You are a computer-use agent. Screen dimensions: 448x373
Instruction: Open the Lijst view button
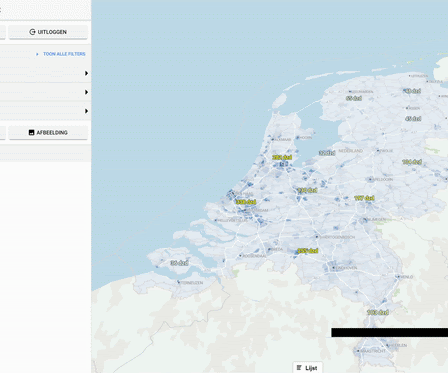307,368
